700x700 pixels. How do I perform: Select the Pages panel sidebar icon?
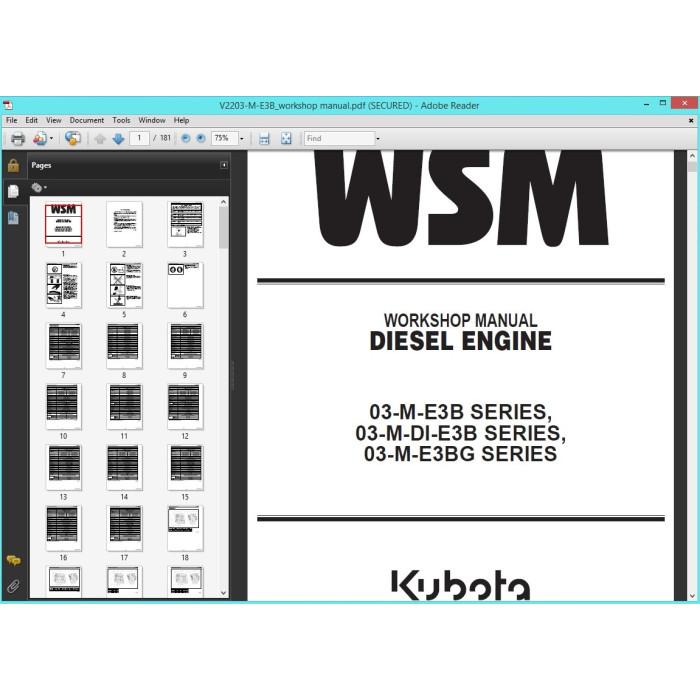tap(13, 192)
